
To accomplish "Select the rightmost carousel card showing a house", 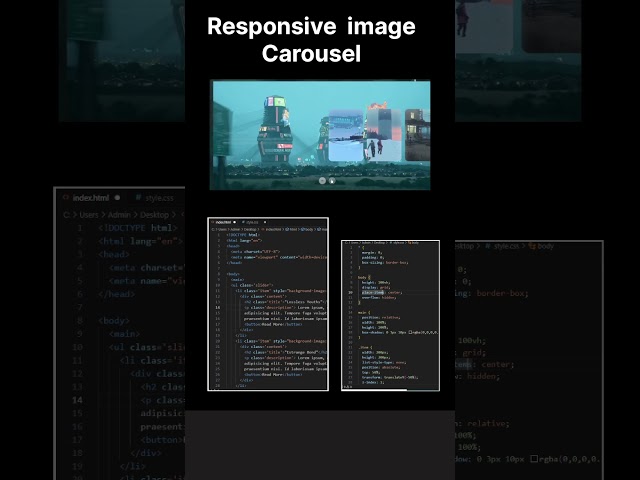I will point(418,135).
